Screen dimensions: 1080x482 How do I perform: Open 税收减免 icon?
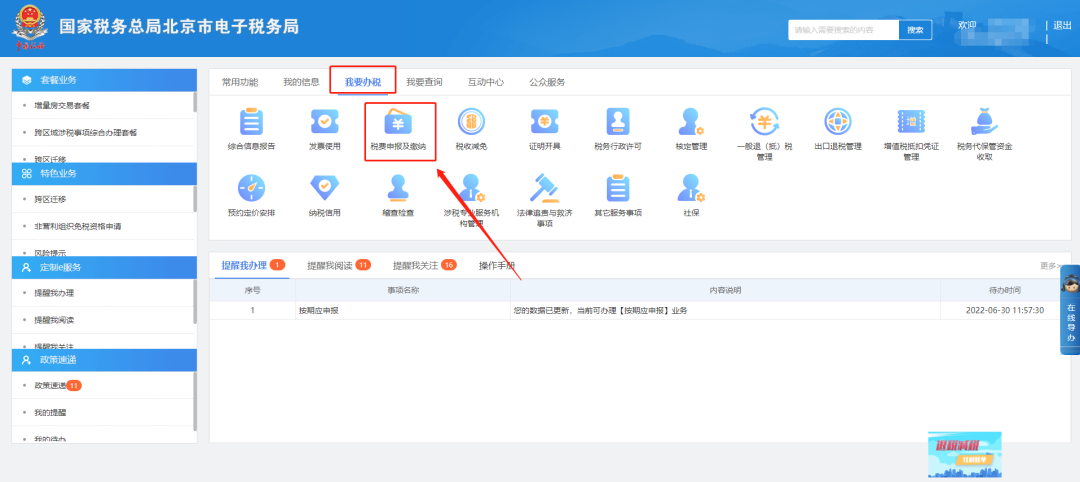coord(471,122)
